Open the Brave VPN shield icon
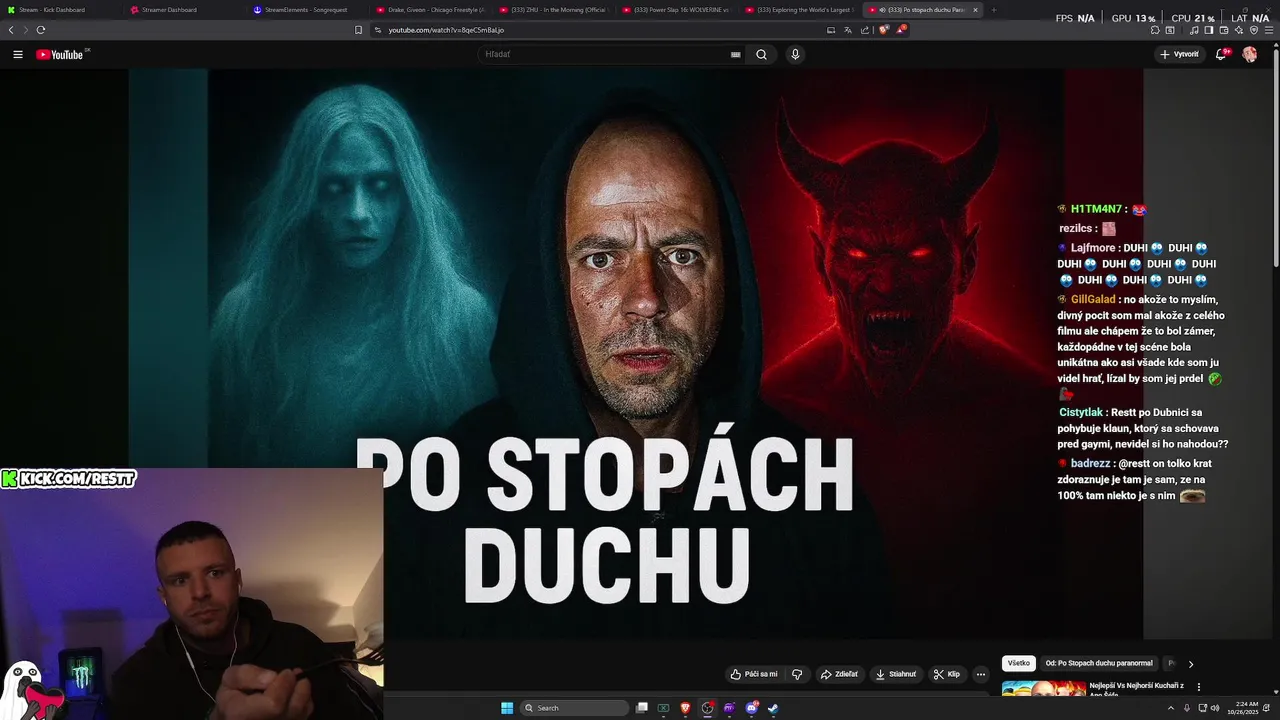1280x720 pixels. tap(1253, 30)
